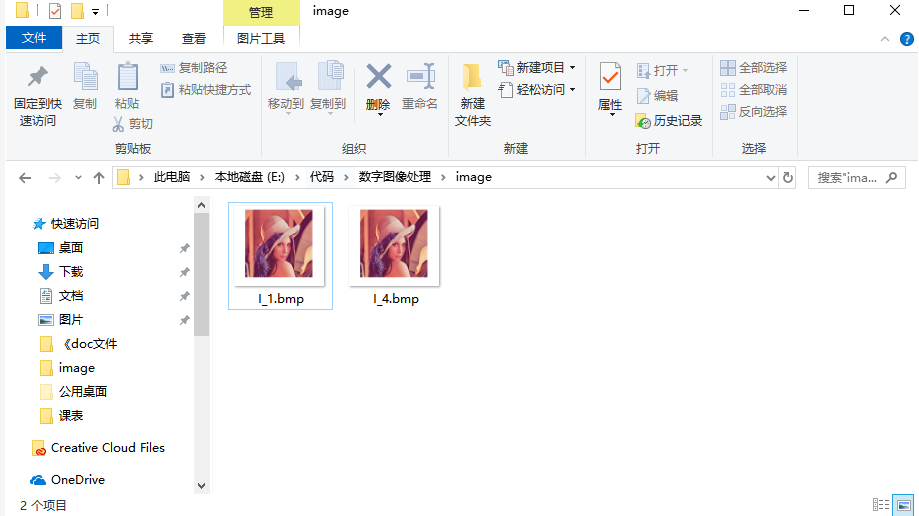Expand the address bar history dropdown
Viewport: 919px width, 516px height.
coord(770,178)
